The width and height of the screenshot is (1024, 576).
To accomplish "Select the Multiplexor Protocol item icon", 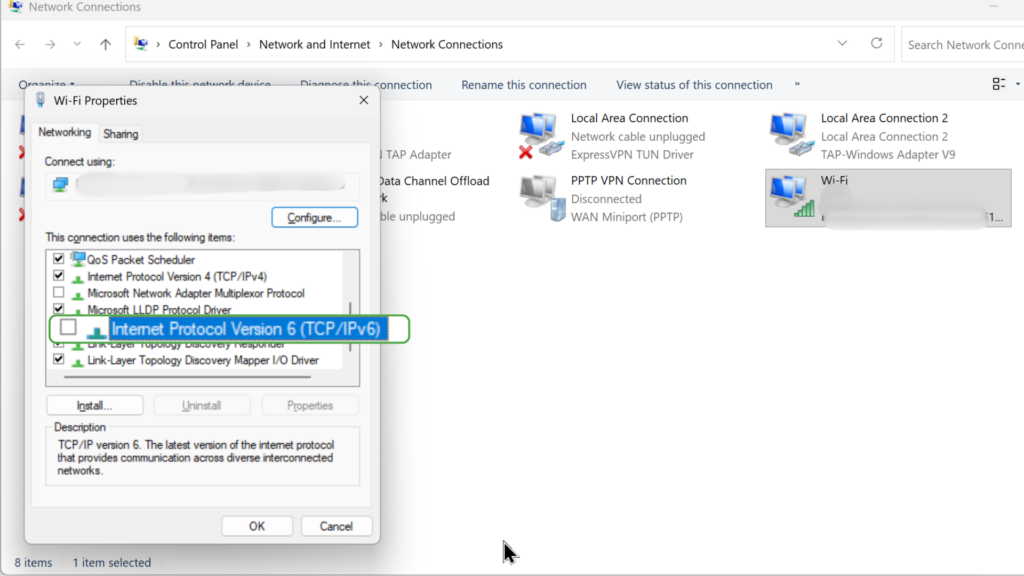I will [78, 295].
